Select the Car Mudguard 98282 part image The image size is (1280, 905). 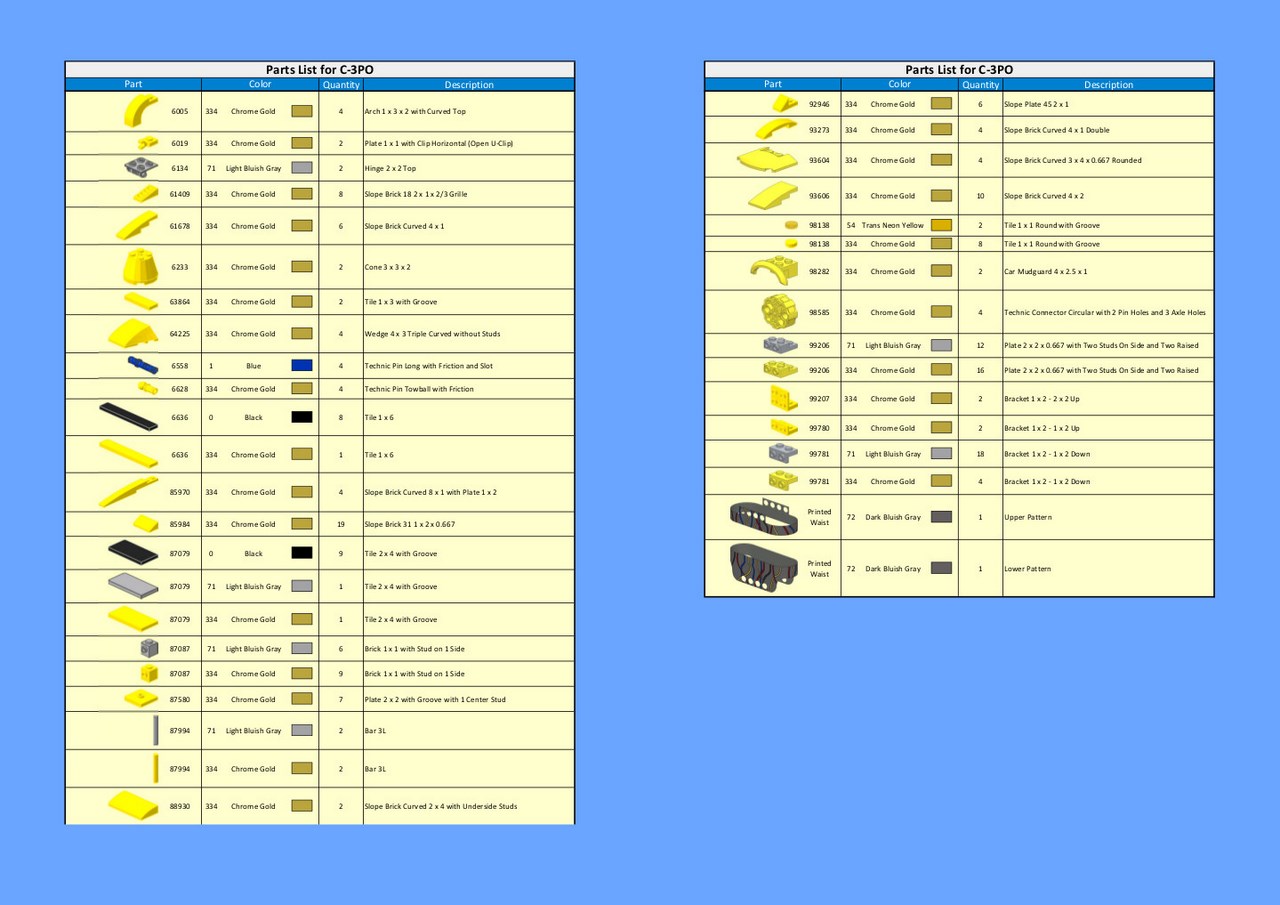[x=774, y=271]
